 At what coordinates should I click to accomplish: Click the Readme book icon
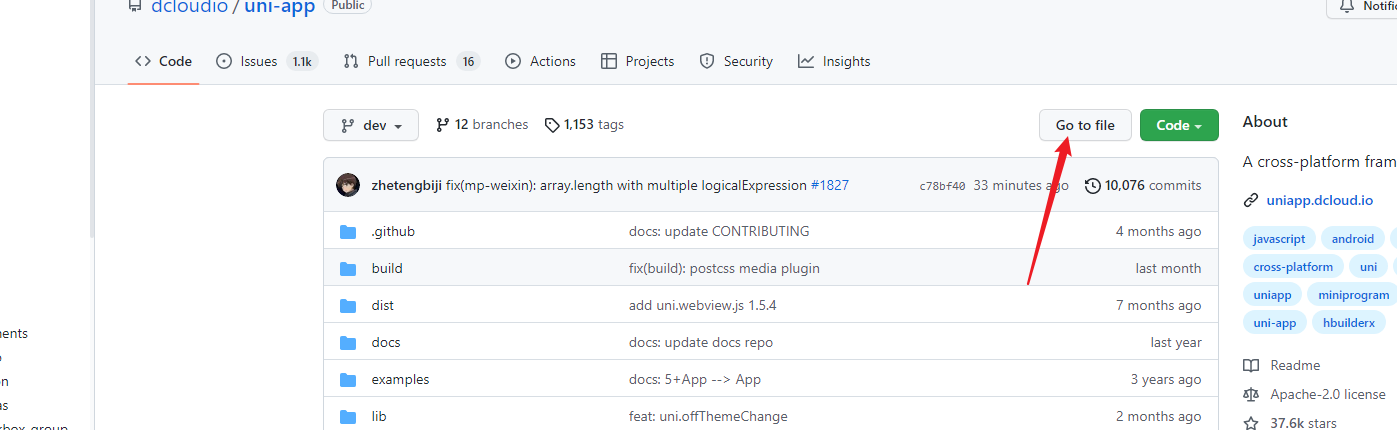click(x=1251, y=366)
